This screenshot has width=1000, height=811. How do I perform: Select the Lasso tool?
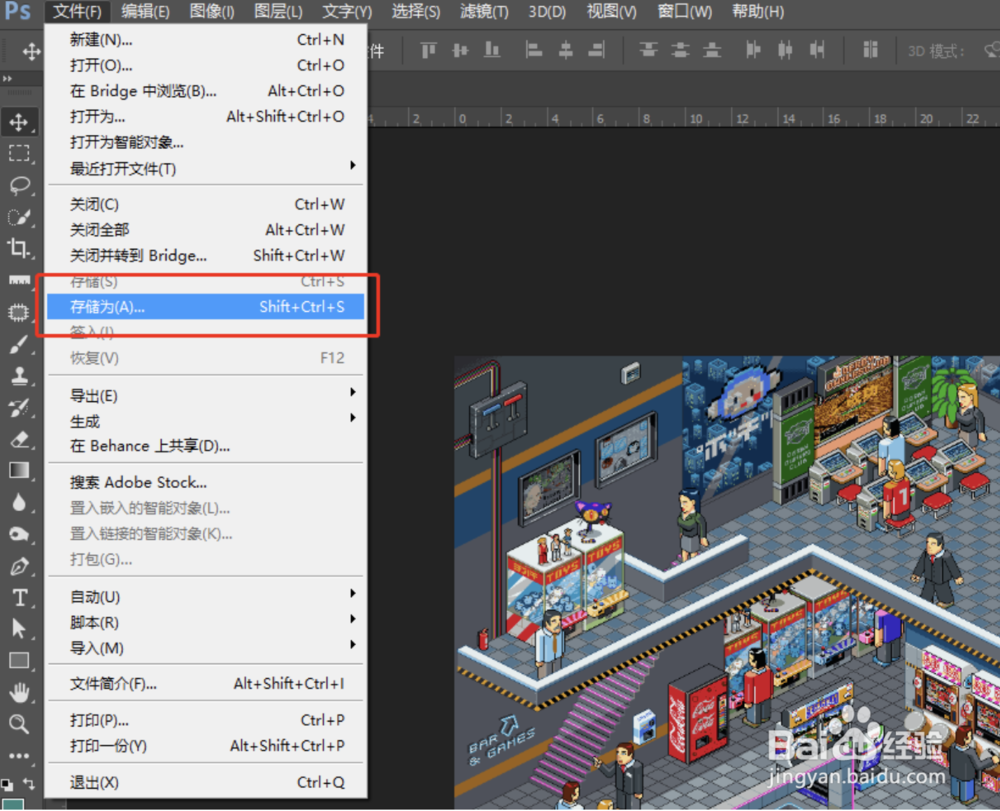click(19, 185)
